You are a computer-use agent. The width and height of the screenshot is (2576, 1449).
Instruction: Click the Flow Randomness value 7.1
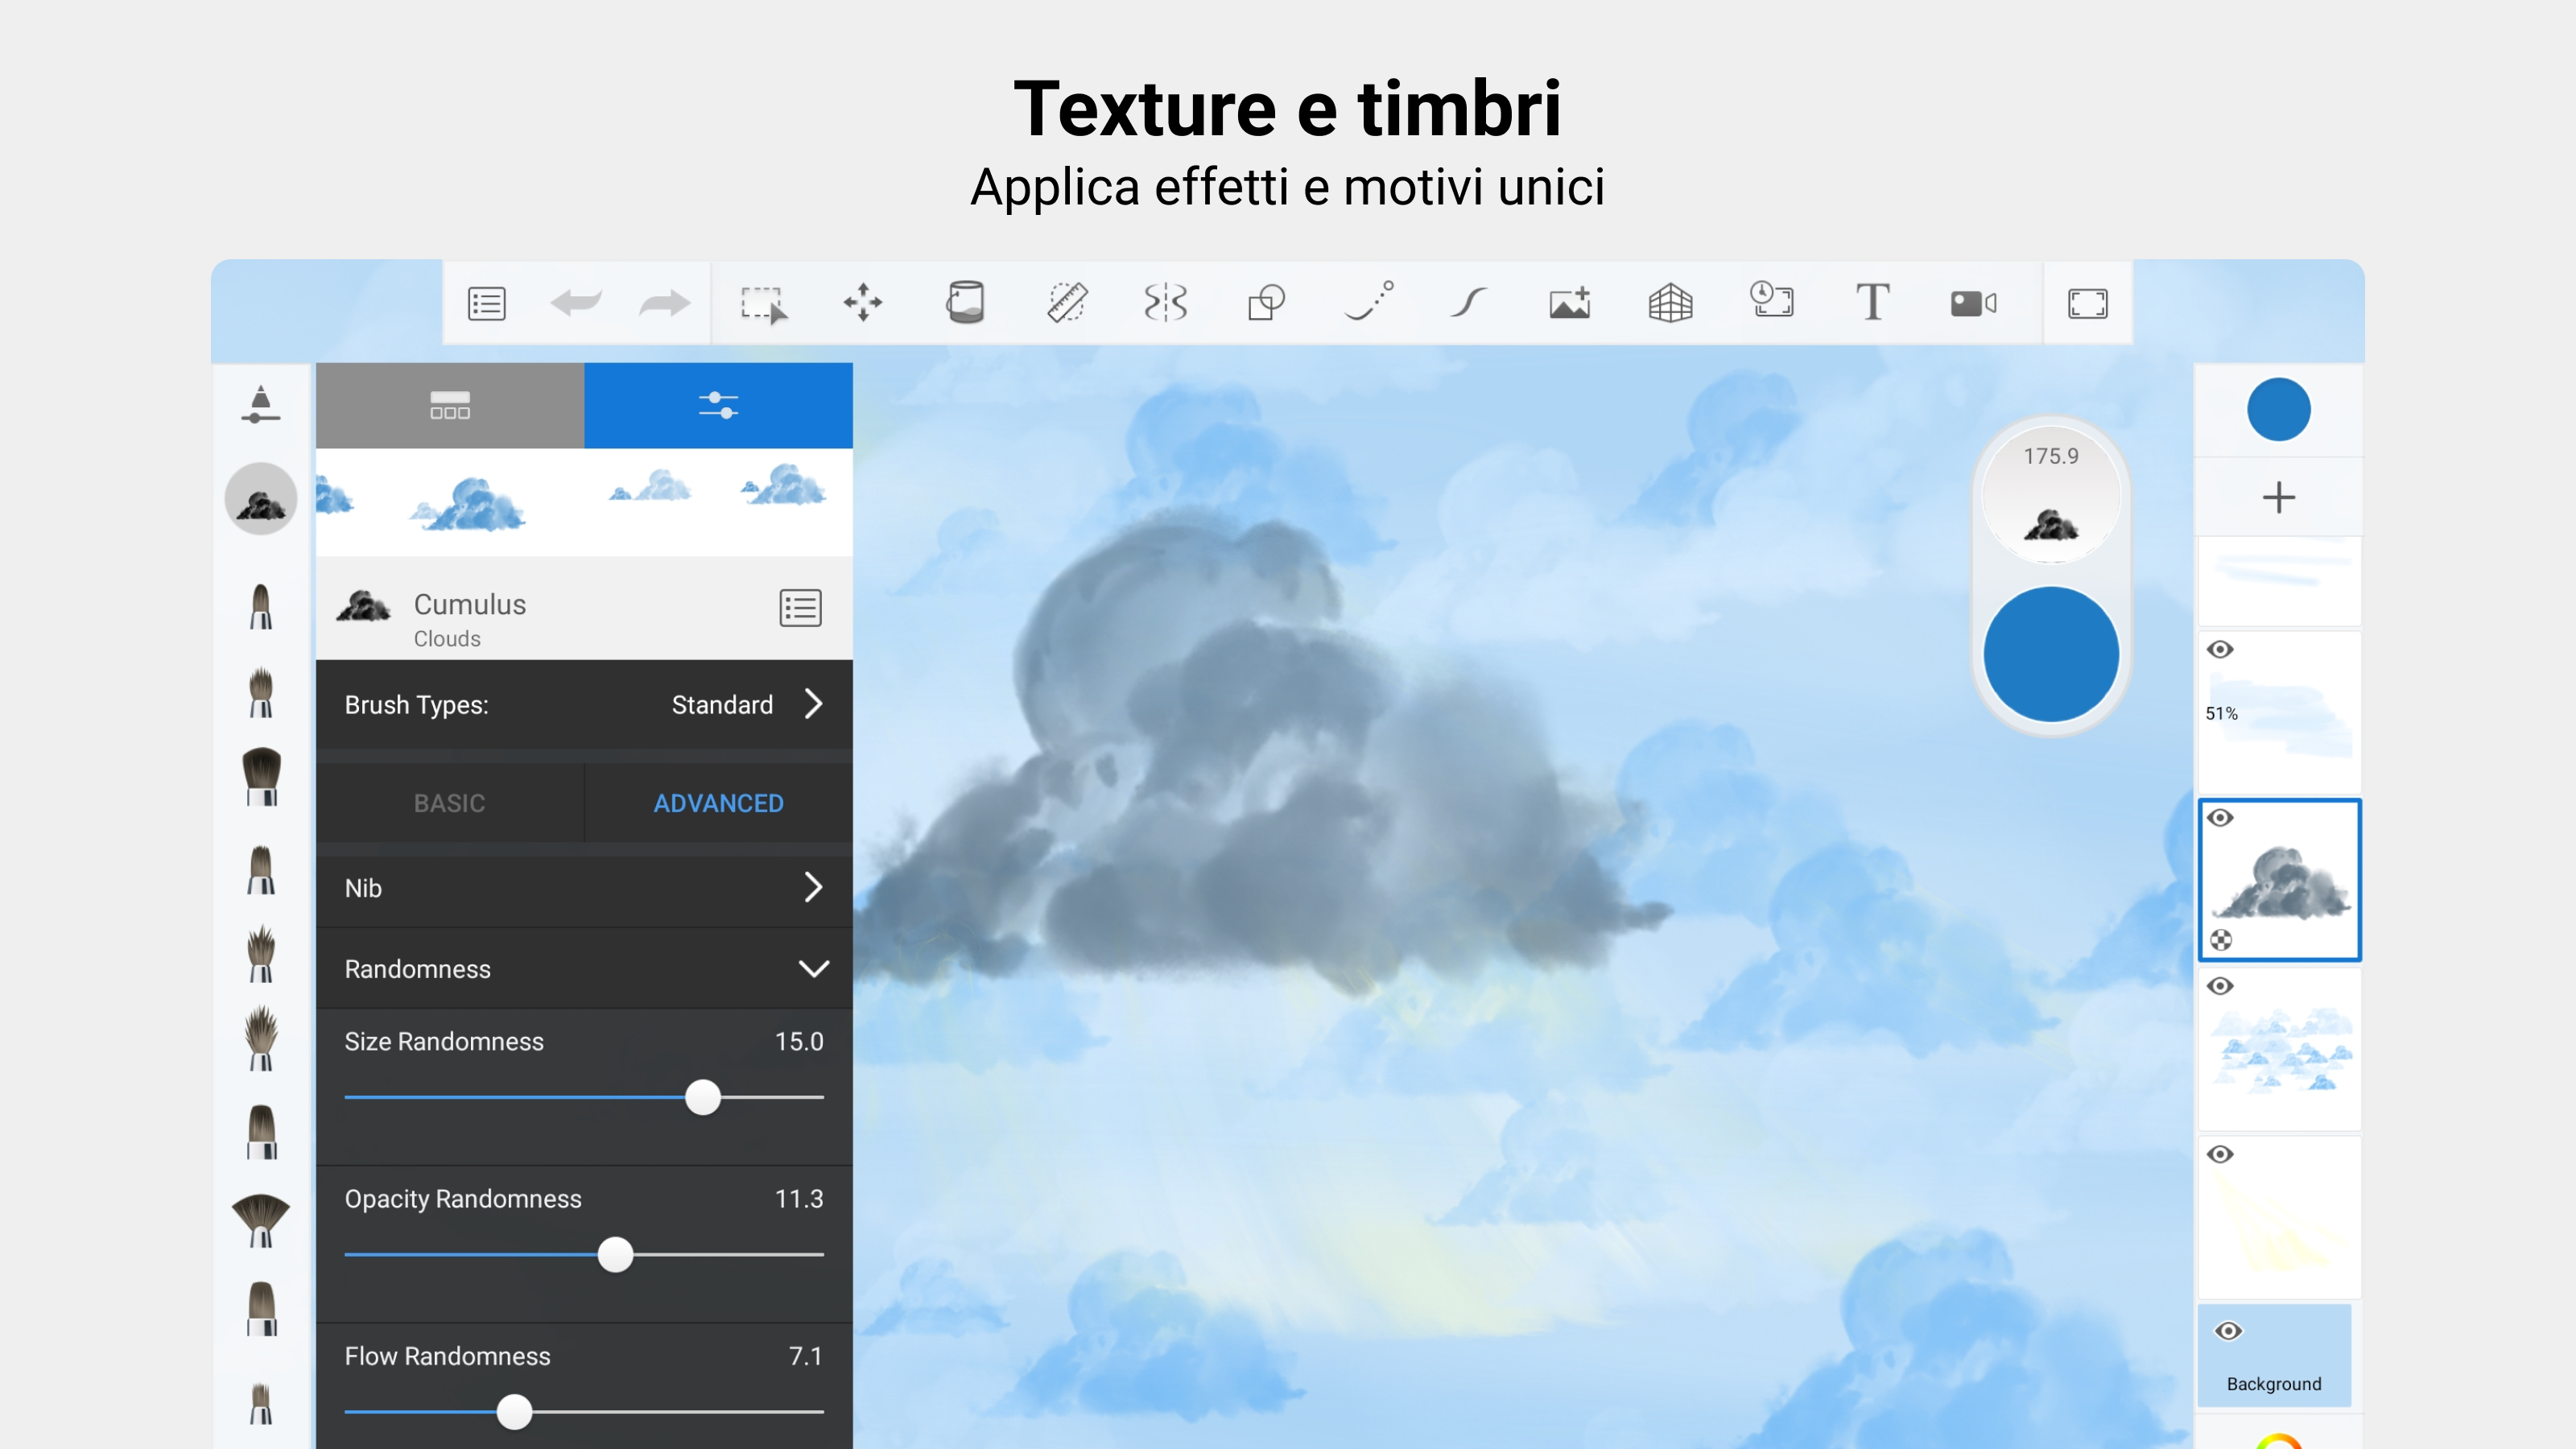point(805,1356)
